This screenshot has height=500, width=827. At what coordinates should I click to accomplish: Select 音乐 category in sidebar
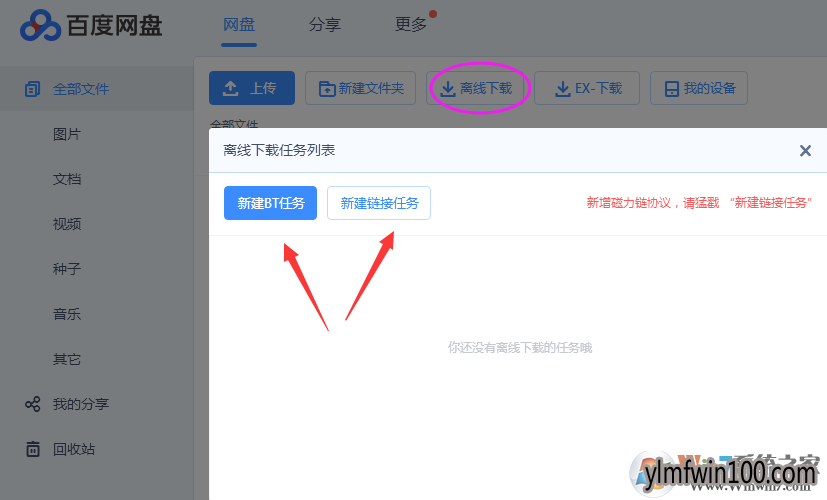click(67, 314)
